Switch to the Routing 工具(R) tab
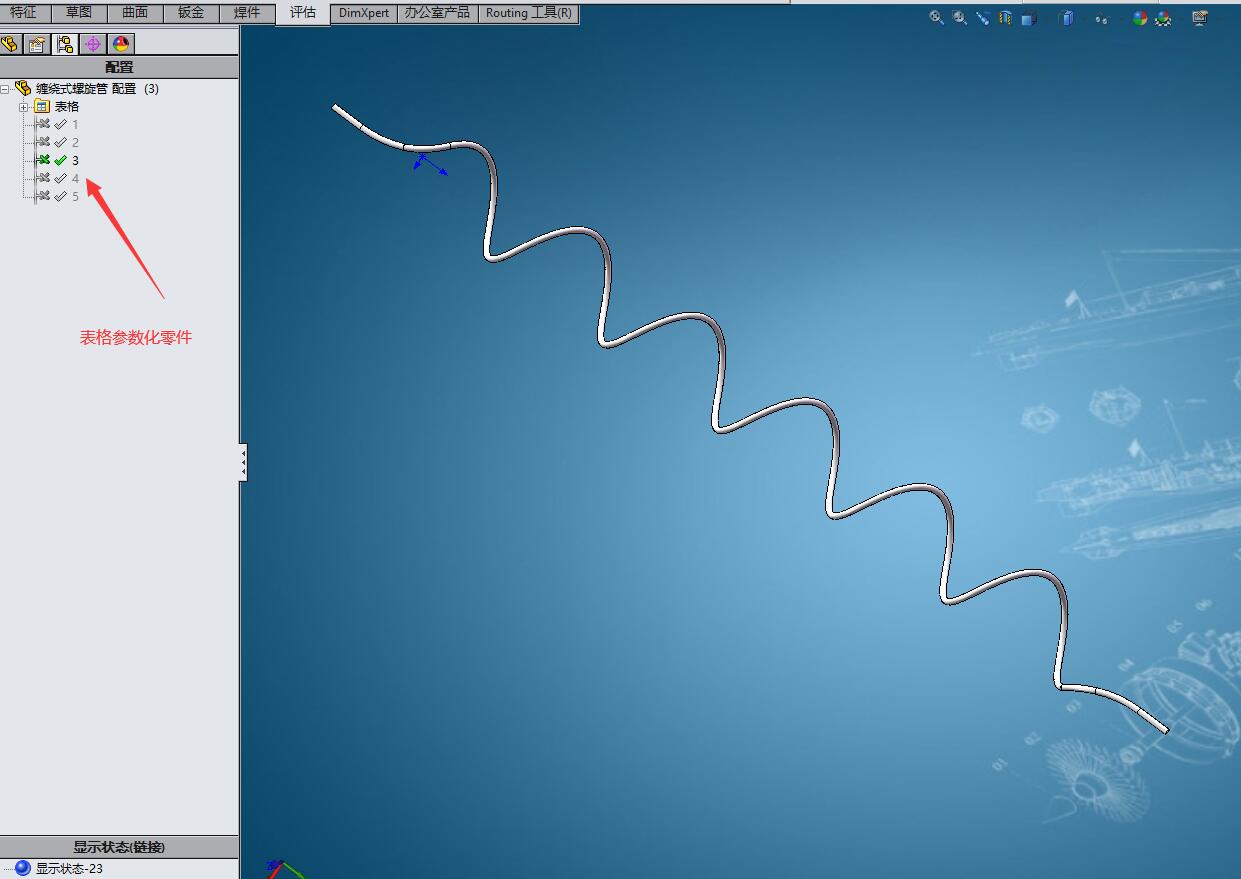 click(x=529, y=13)
